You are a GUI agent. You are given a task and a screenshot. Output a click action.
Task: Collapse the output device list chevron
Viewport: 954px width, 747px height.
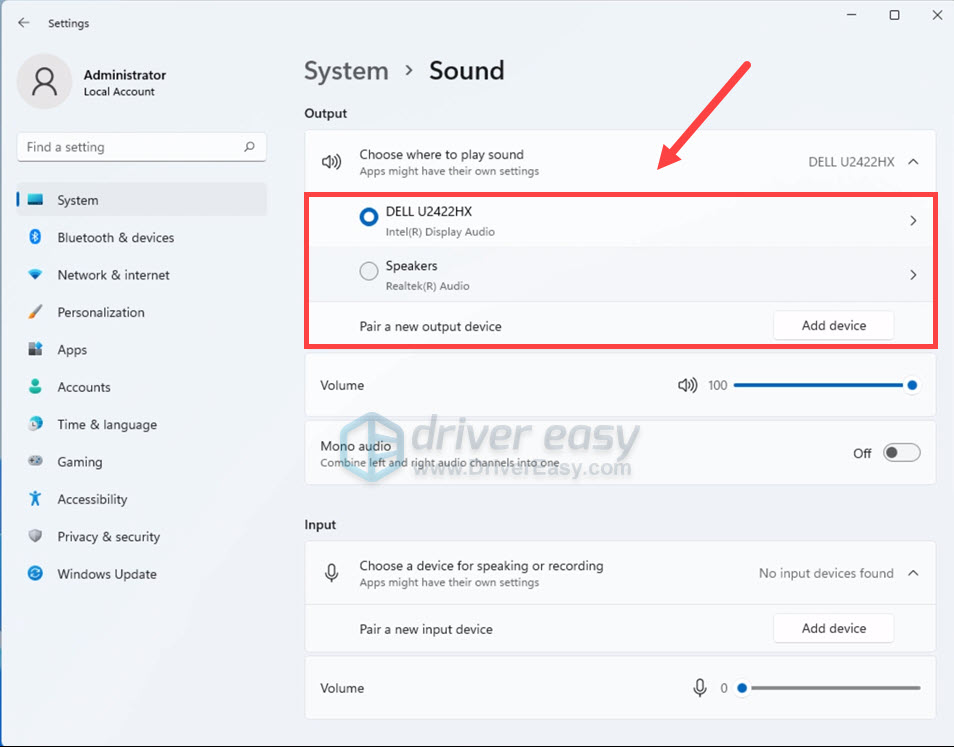[x=913, y=162]
